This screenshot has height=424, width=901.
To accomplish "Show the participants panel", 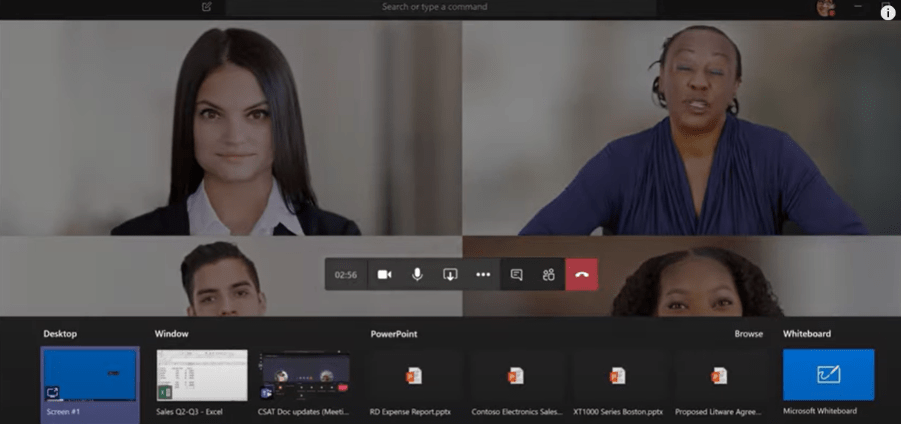I will click(549, 275).
